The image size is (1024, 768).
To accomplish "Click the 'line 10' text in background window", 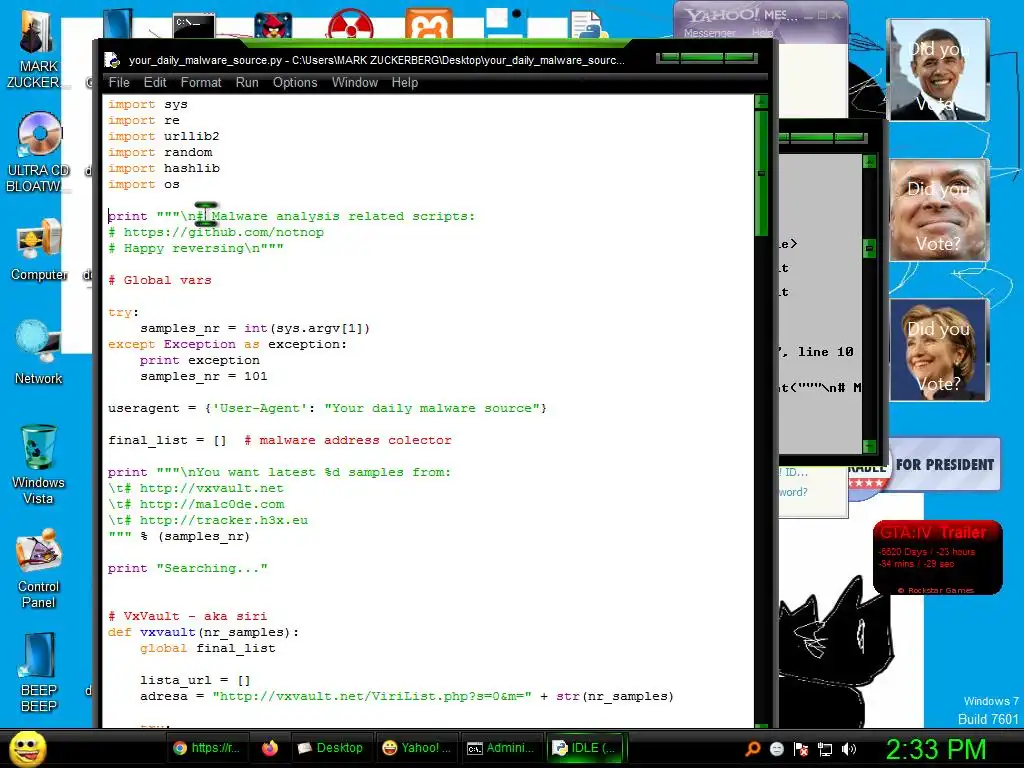I will (x=825, y=352).
